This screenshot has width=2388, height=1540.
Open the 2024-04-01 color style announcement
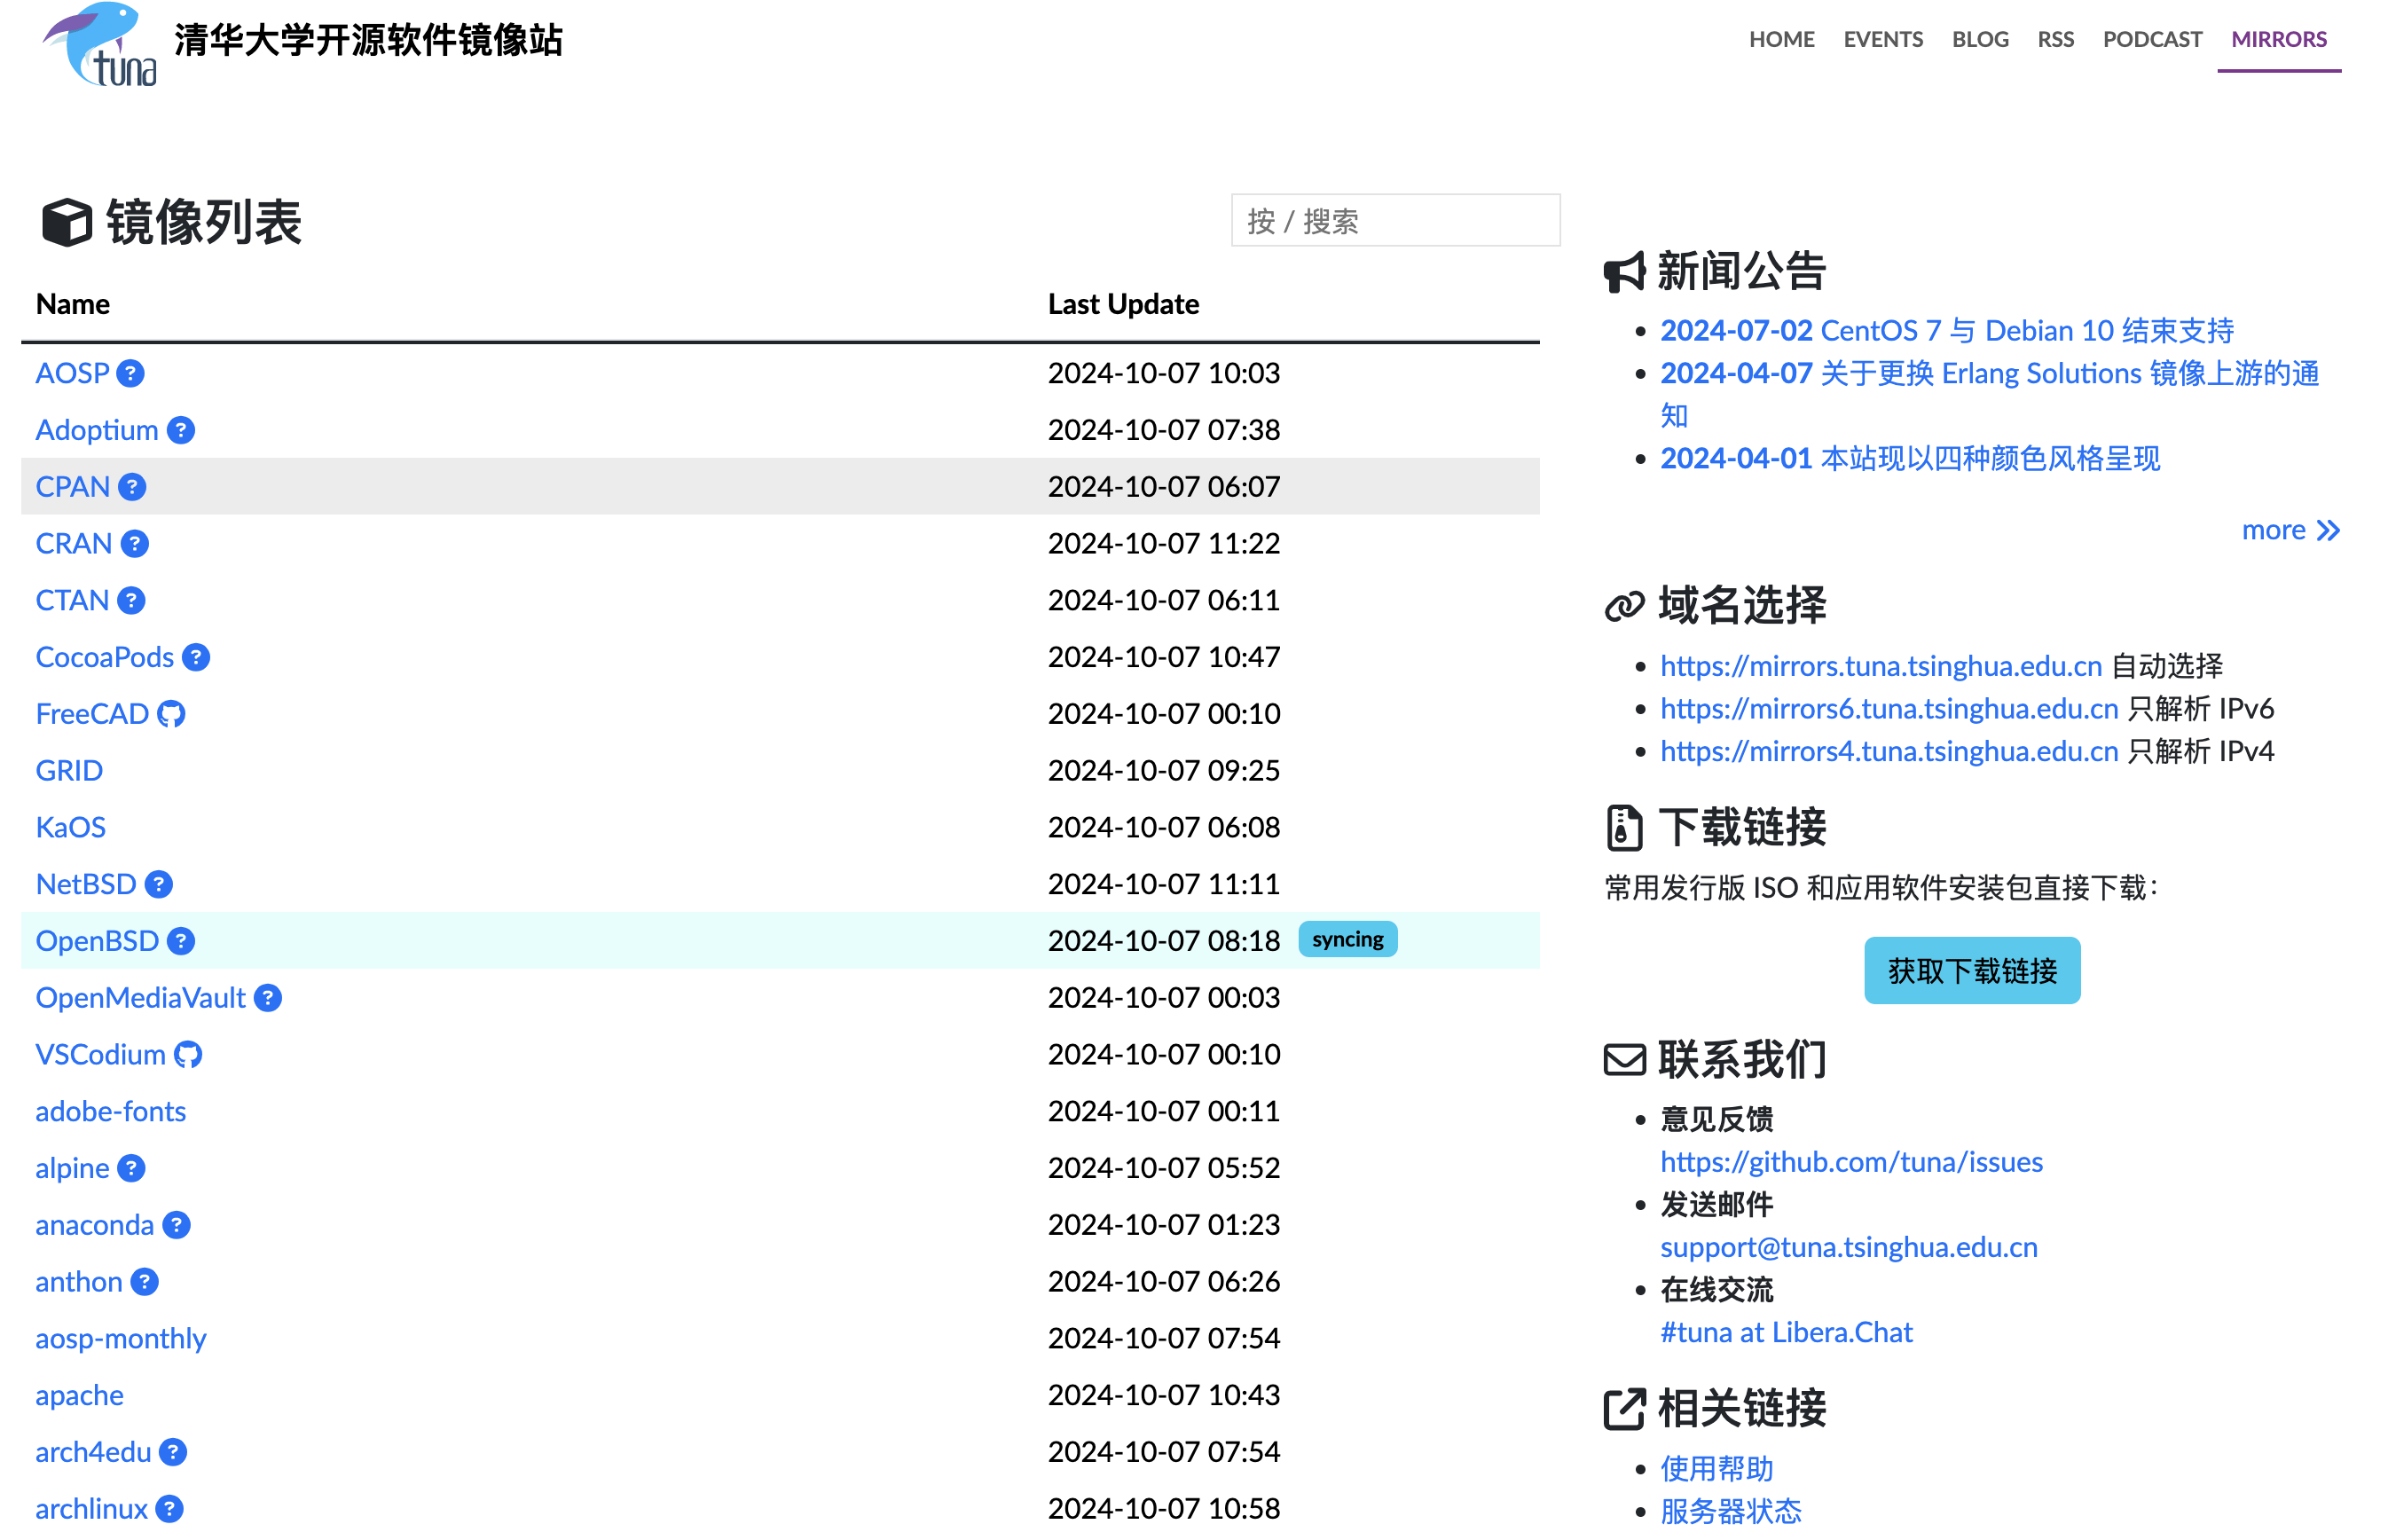[1910, 458]
